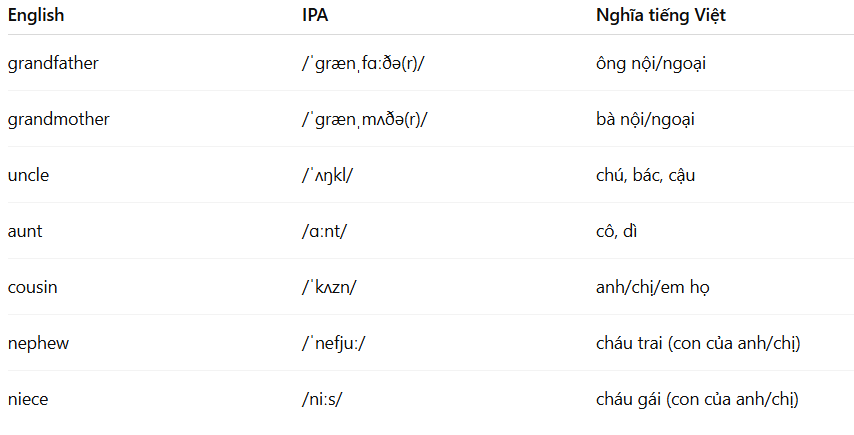Select the meaning bà nội/ngoại

pos(645,119)
